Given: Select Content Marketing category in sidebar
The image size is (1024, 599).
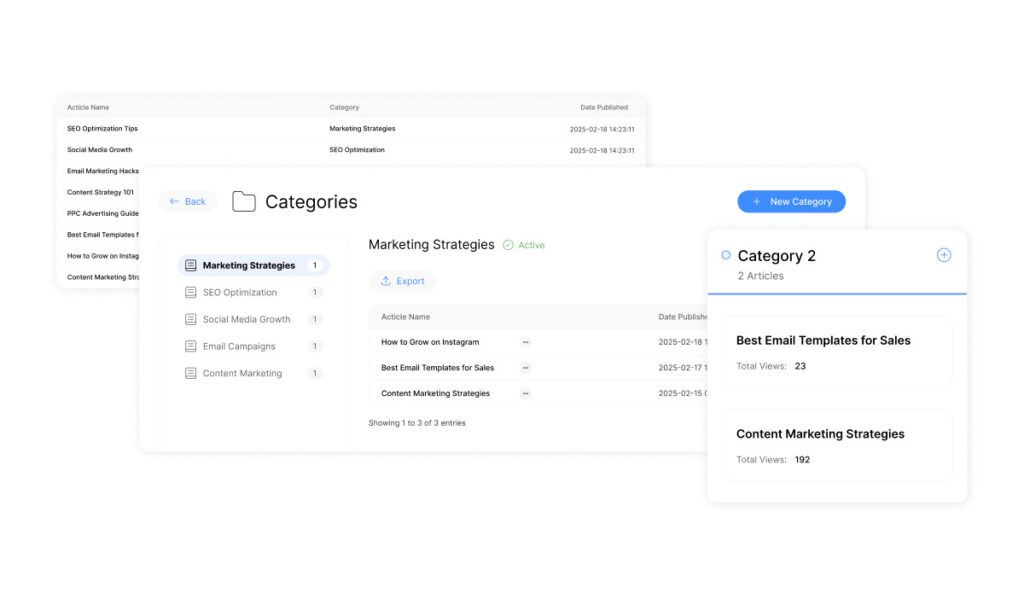Looking at the screenshot, I should click(x=242, y=374).
